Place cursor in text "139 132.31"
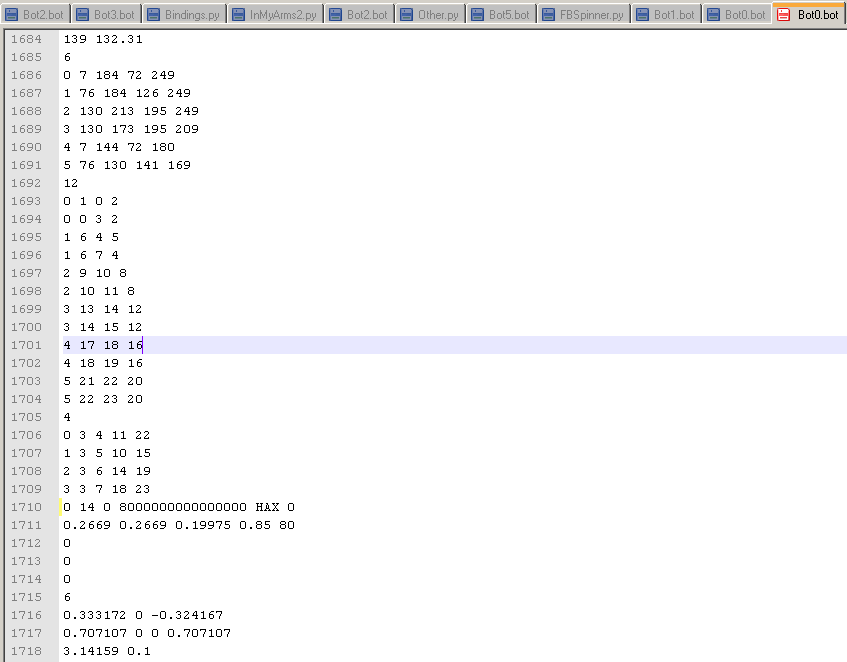The image size is (847, 662). 103,39
